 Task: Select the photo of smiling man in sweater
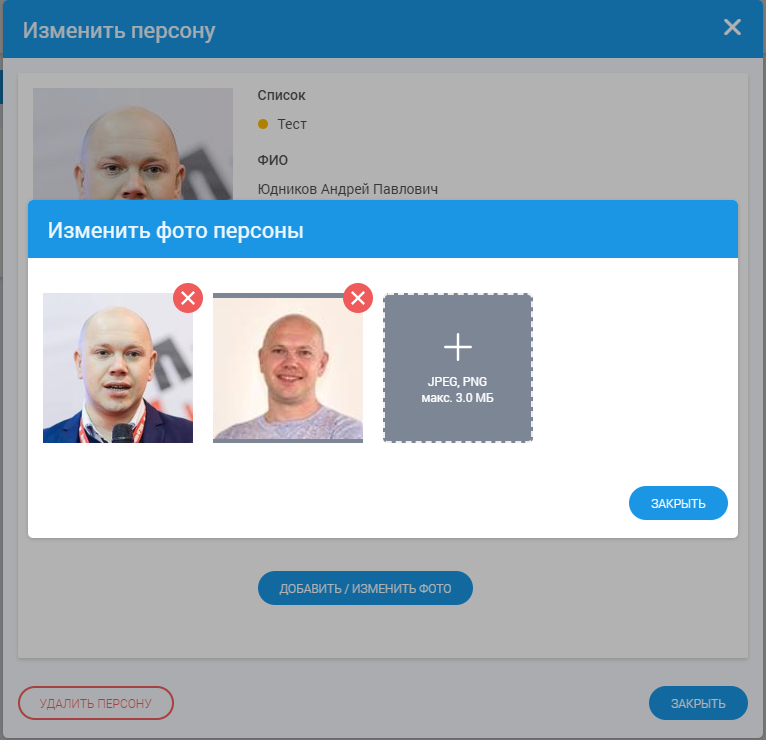288,368
